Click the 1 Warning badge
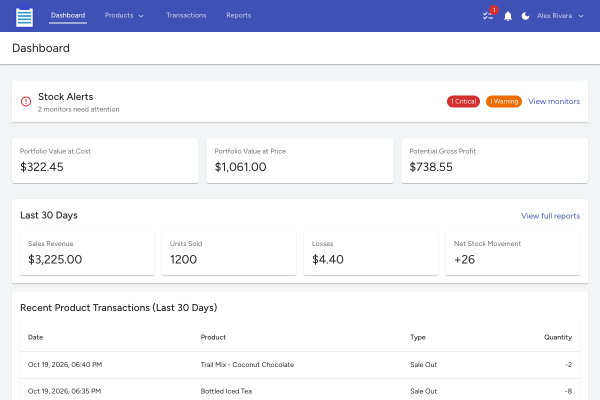The image size is (600, 400). point(504,101)
